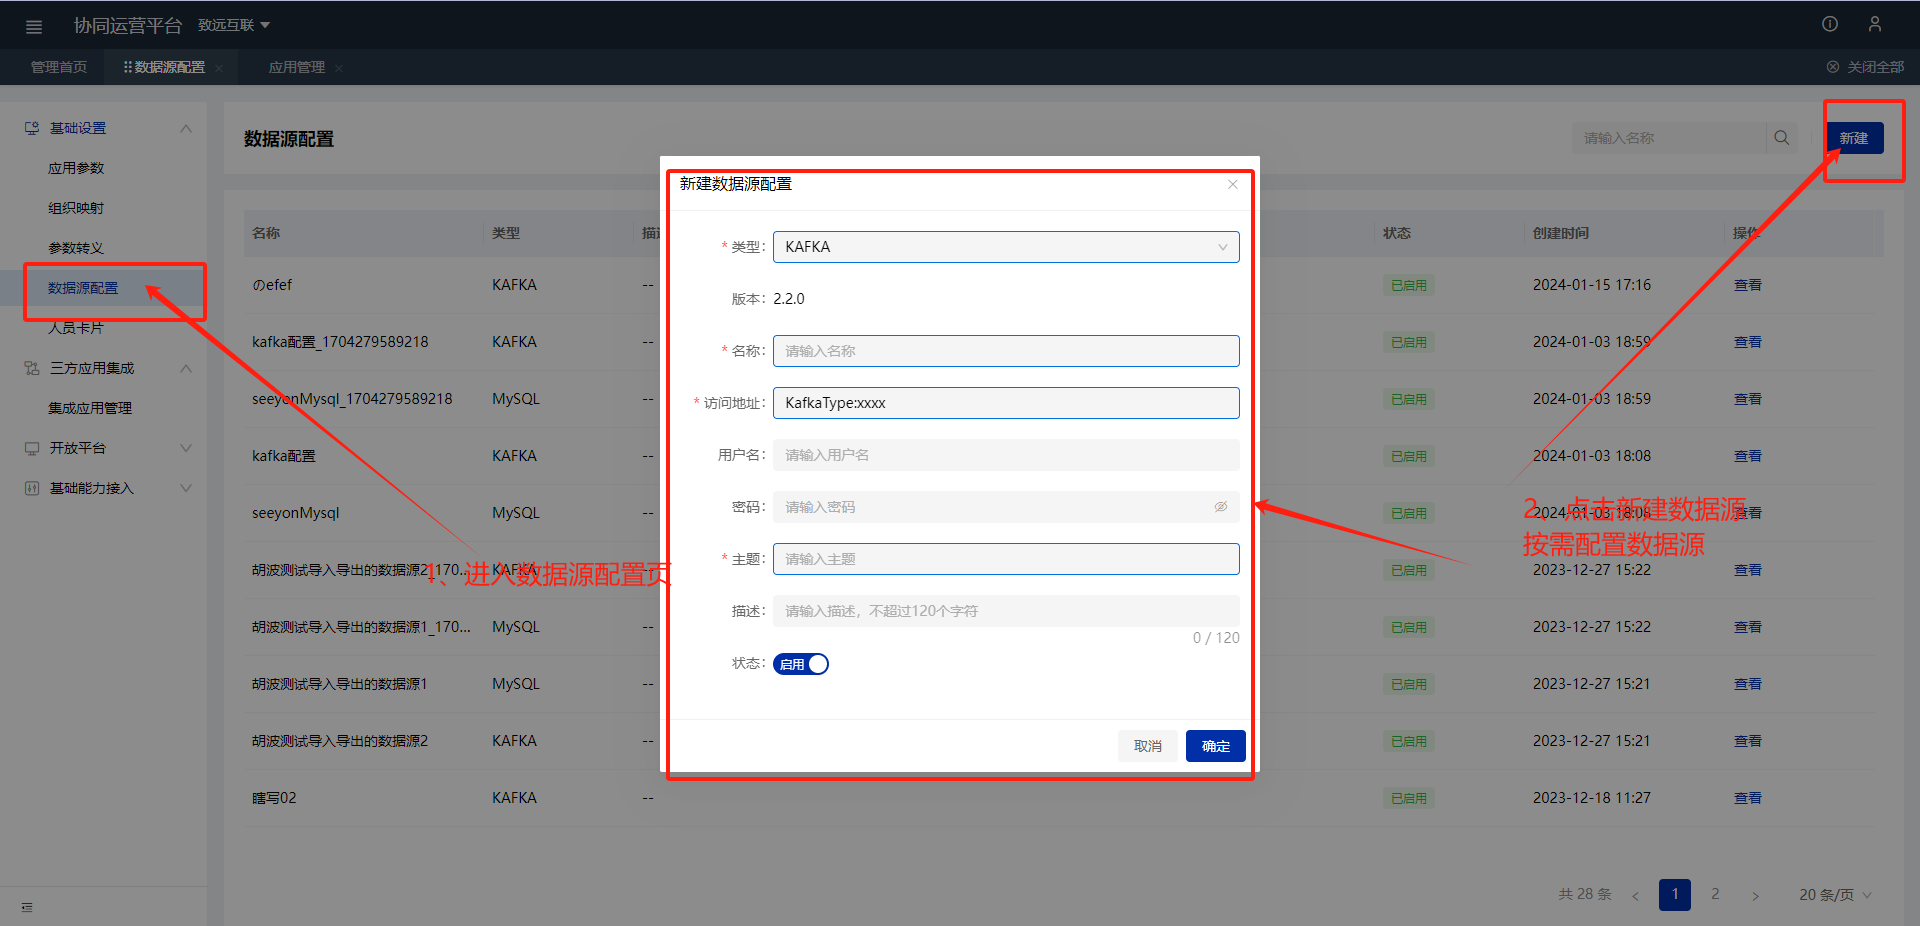Open the hamburger menu icon
This screenshot has height=926, width=1920.
pyautogui.click(x=34, y=26)
